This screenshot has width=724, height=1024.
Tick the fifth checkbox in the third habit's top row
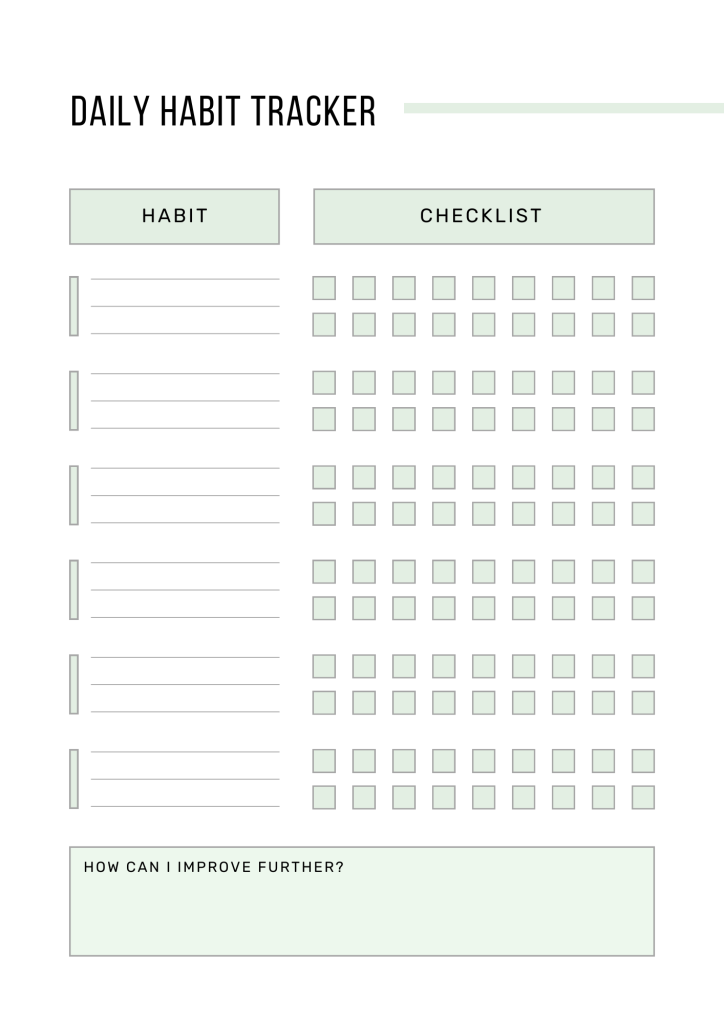coord(484,477)
